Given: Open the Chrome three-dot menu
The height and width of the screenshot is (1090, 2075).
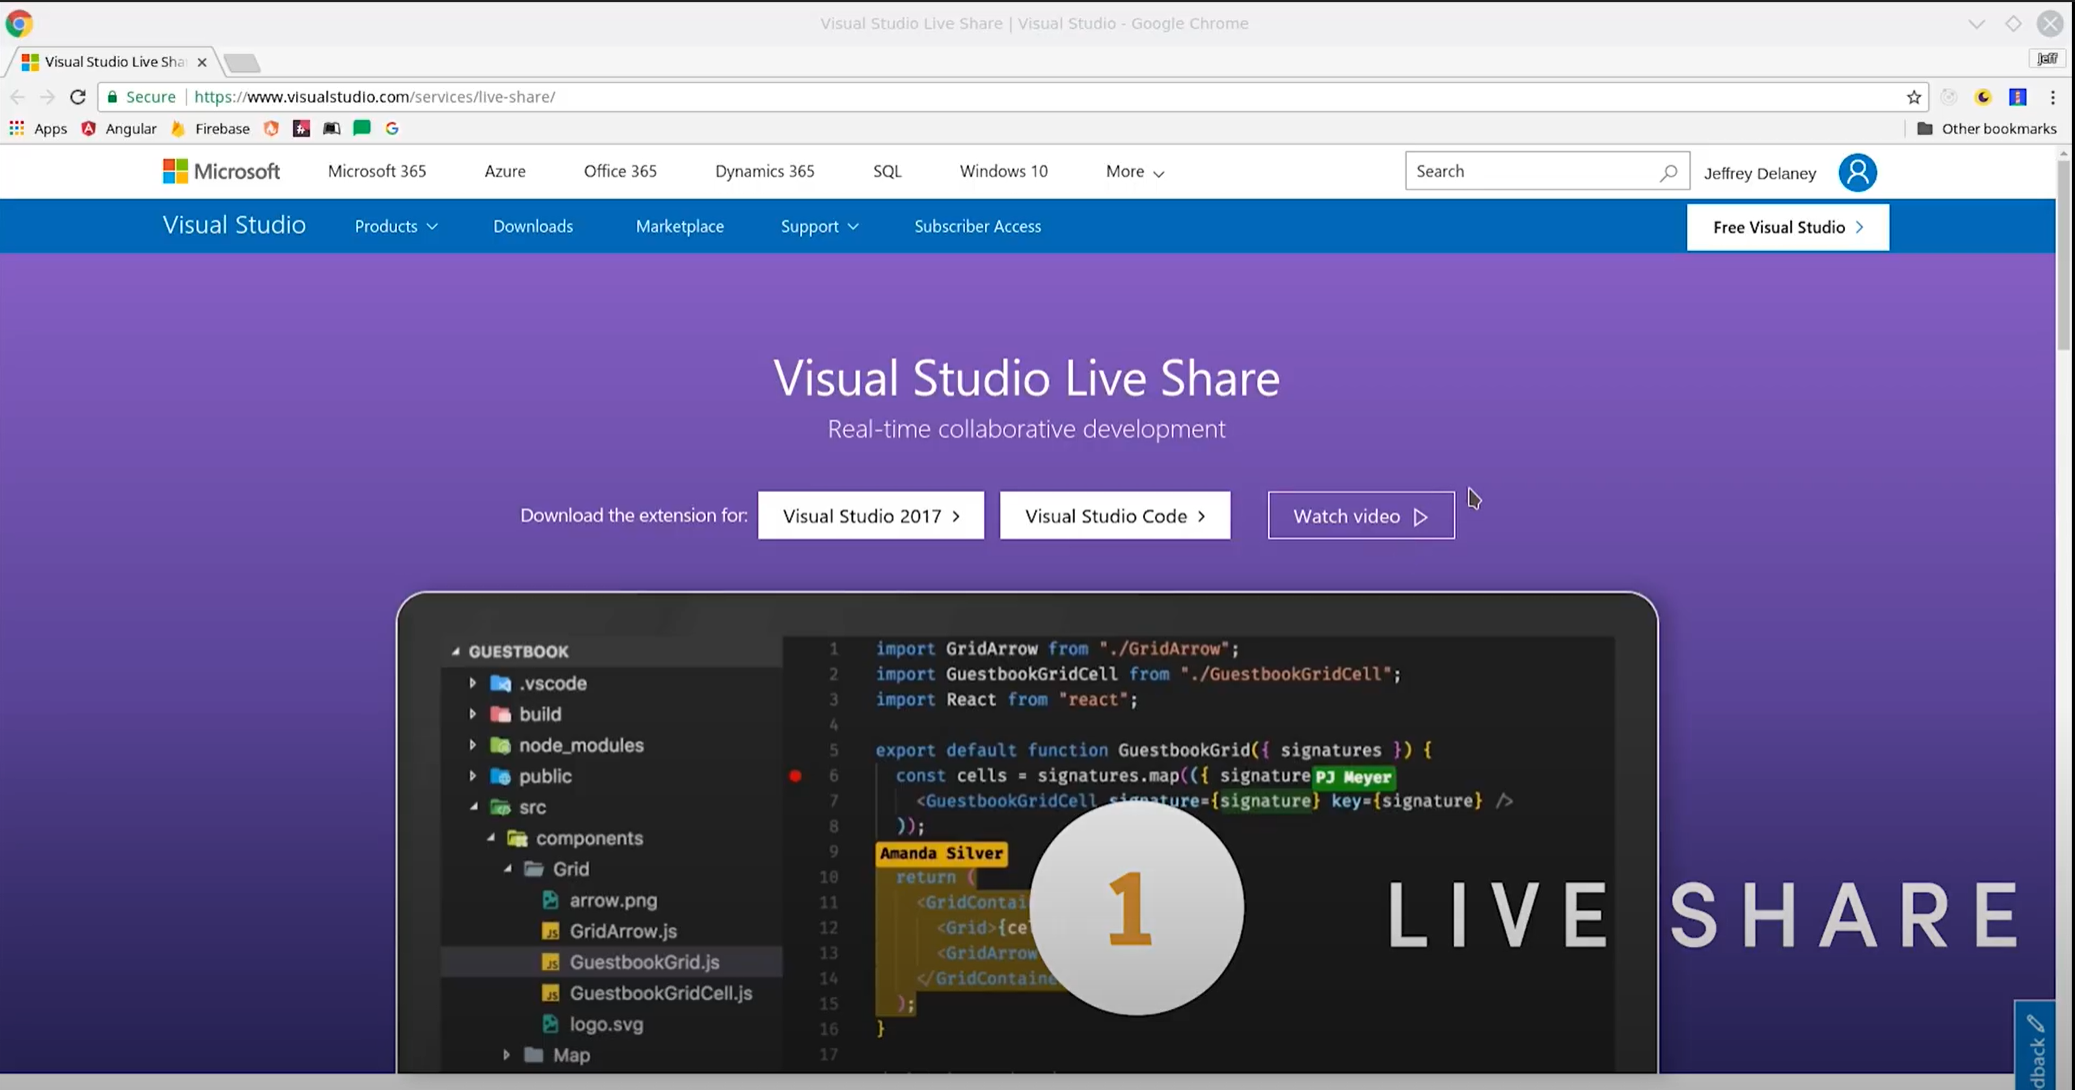Looking at the screenshot, I should pos(2052,97).
